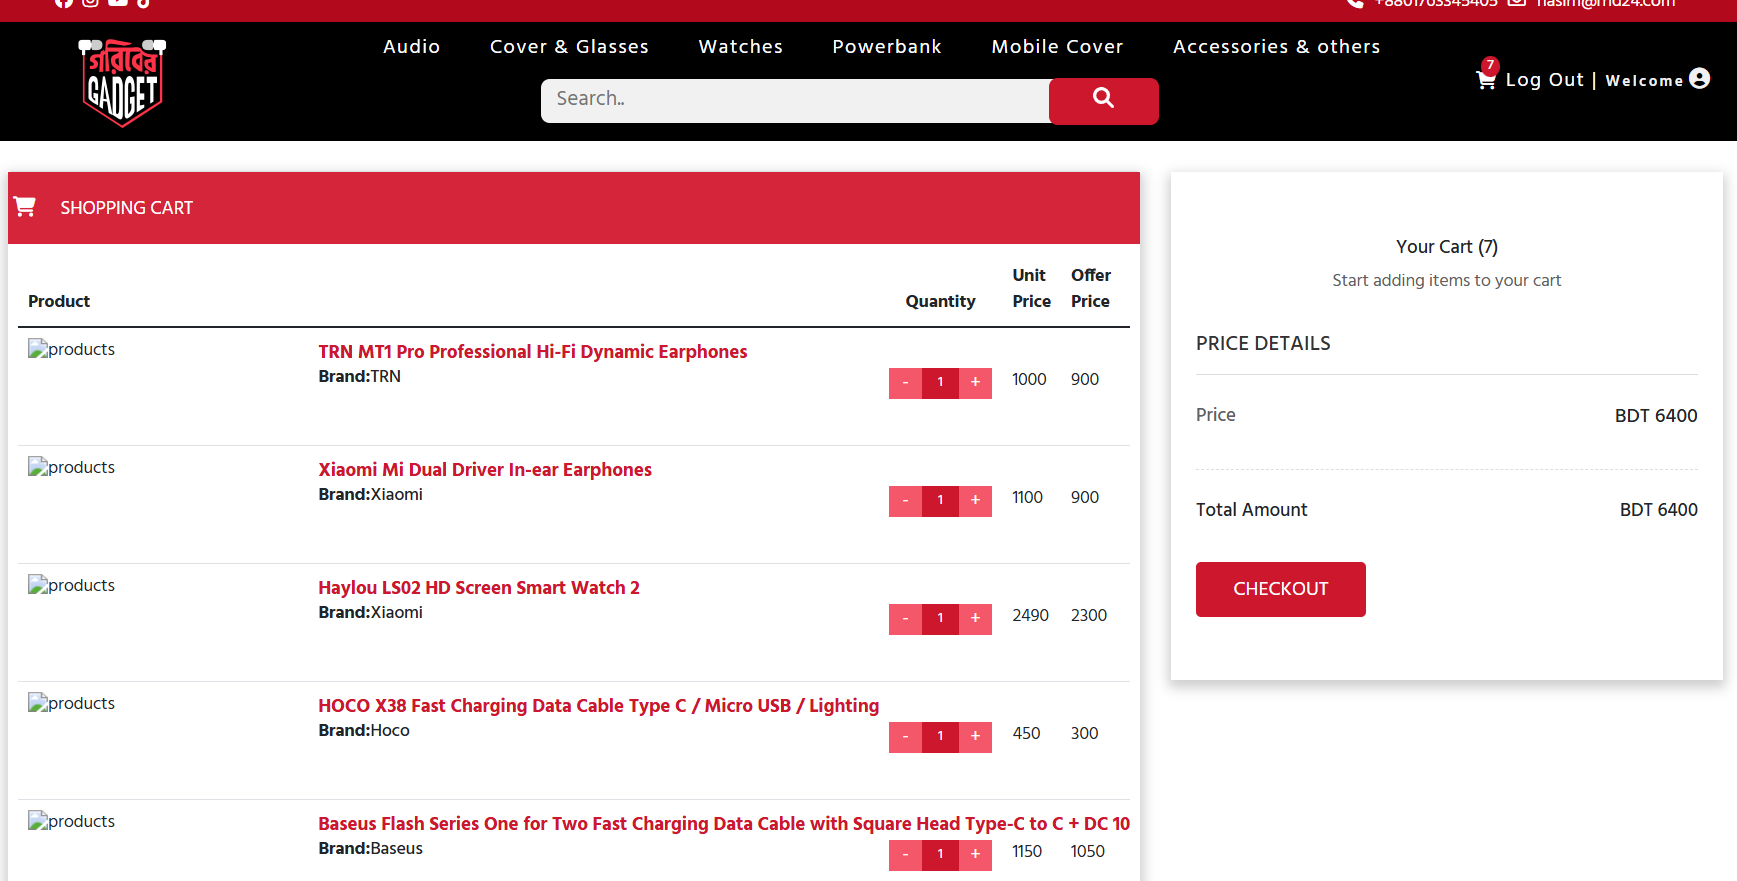The height and width of the screenshot is (881, 1737).
Task: Open the Accessories & others menu
Action: (x=1276, y=47)
